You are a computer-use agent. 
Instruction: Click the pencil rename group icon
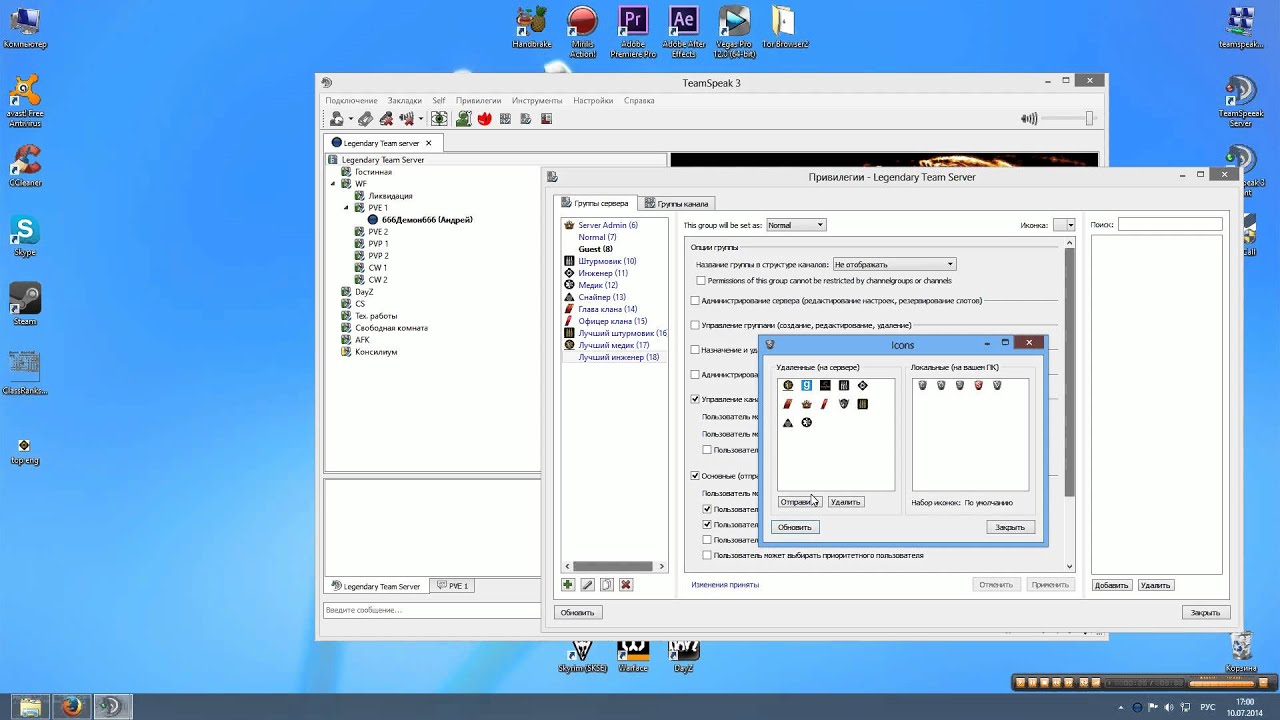[587, 585]
